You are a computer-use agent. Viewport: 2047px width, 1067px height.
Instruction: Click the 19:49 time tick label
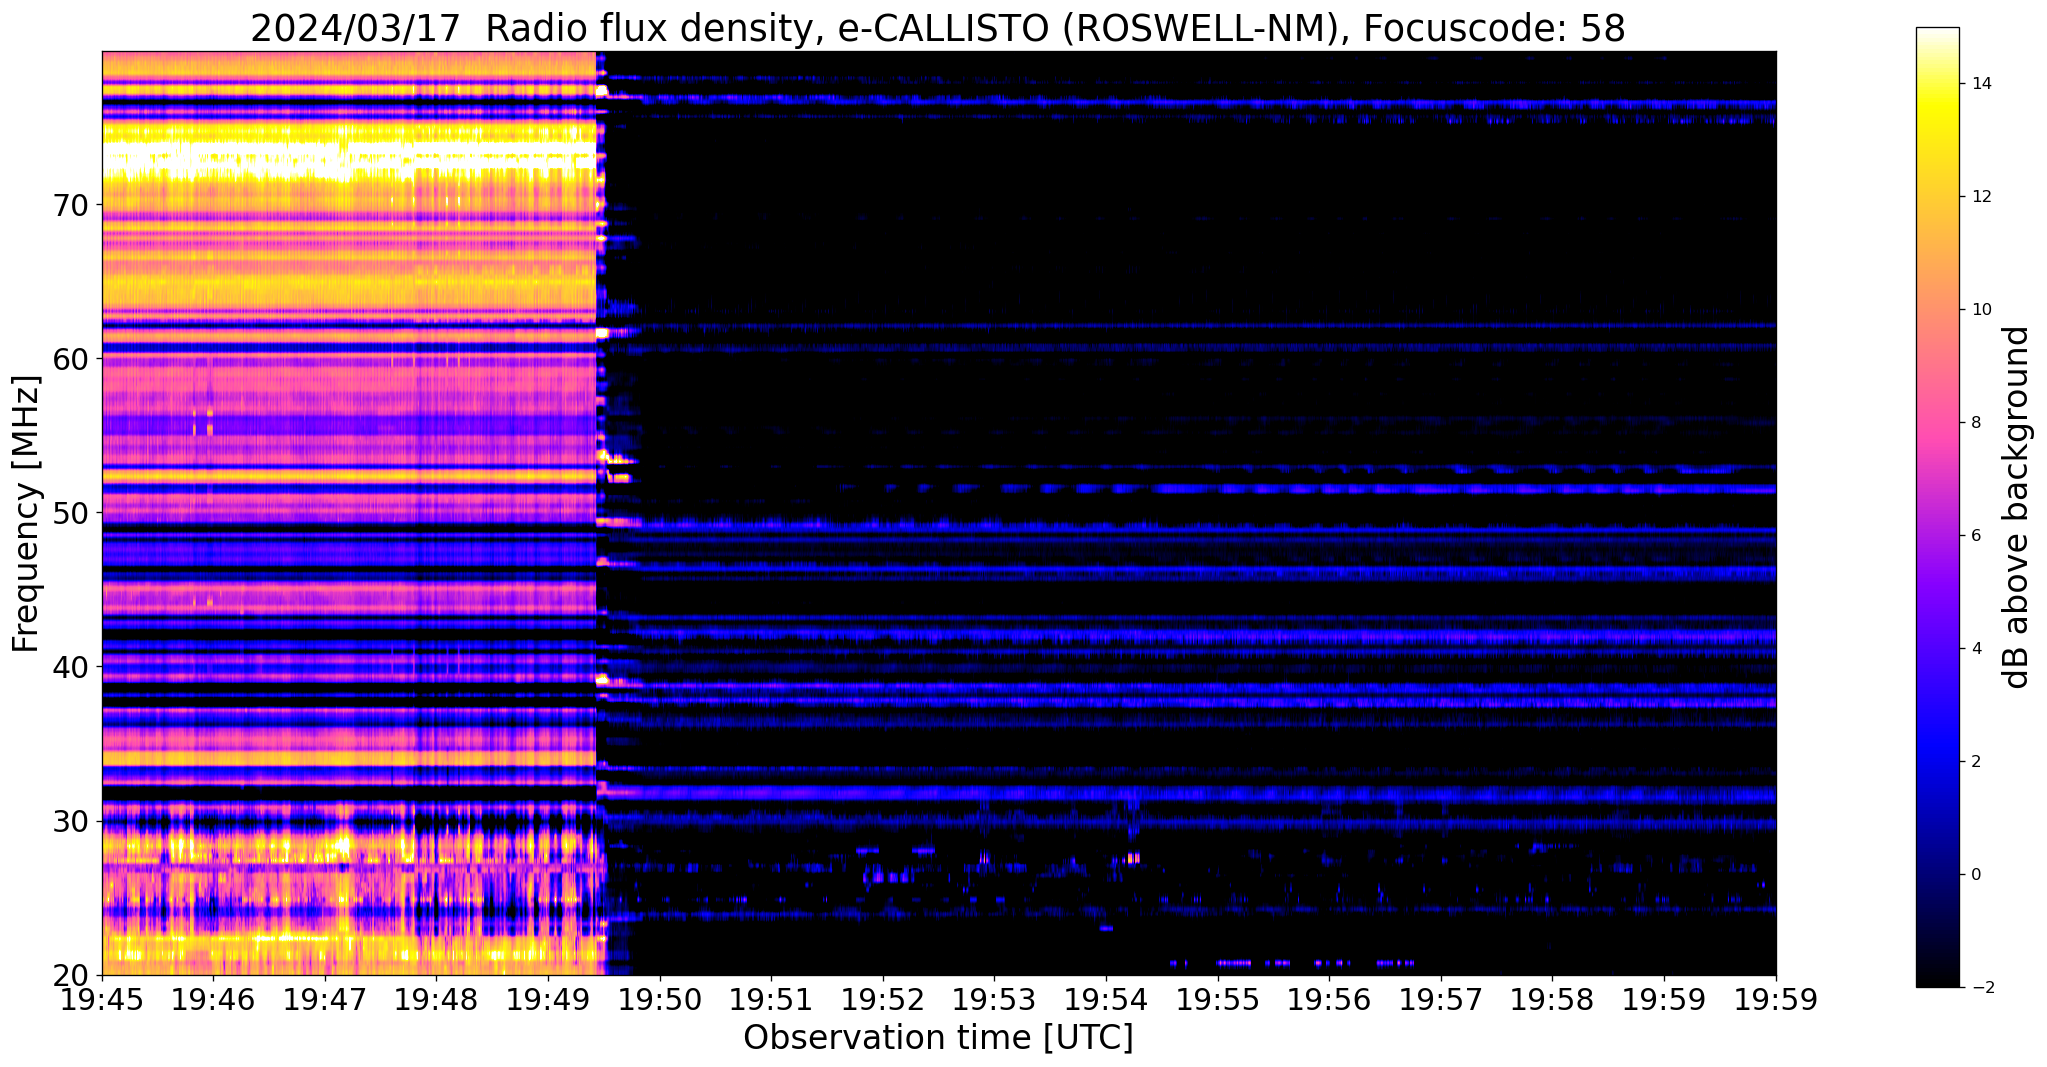click(x=548, y=999)
